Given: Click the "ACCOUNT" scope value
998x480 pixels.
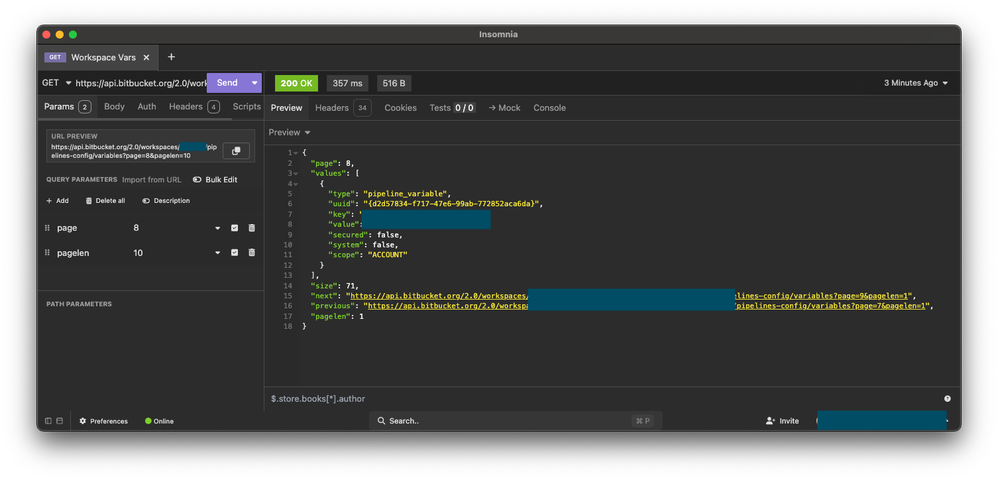Looking at the screenshot, I should point(387,255).
